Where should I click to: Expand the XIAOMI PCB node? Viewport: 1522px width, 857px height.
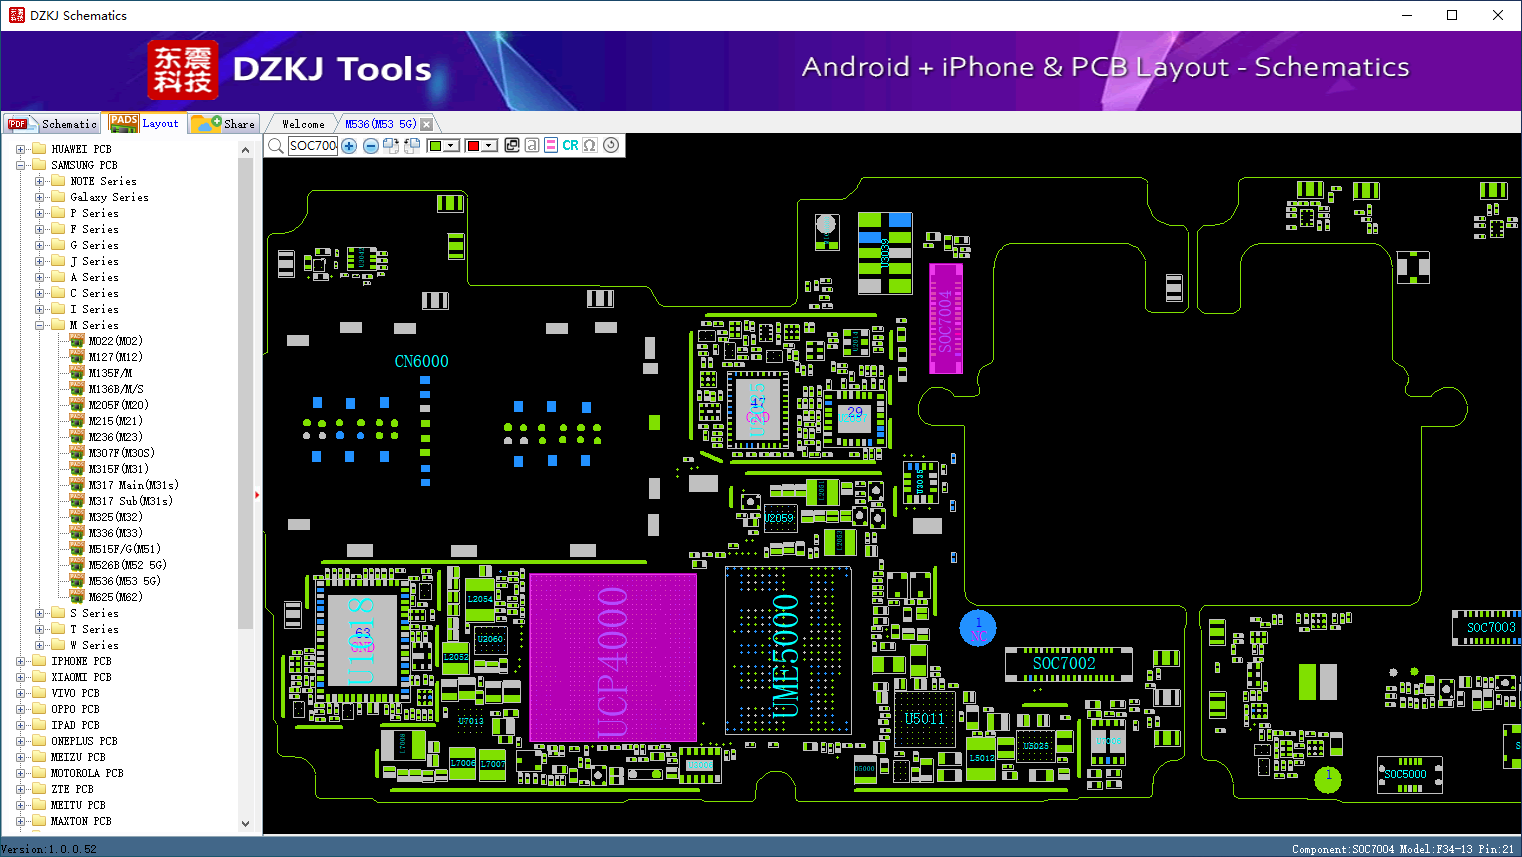21,677
